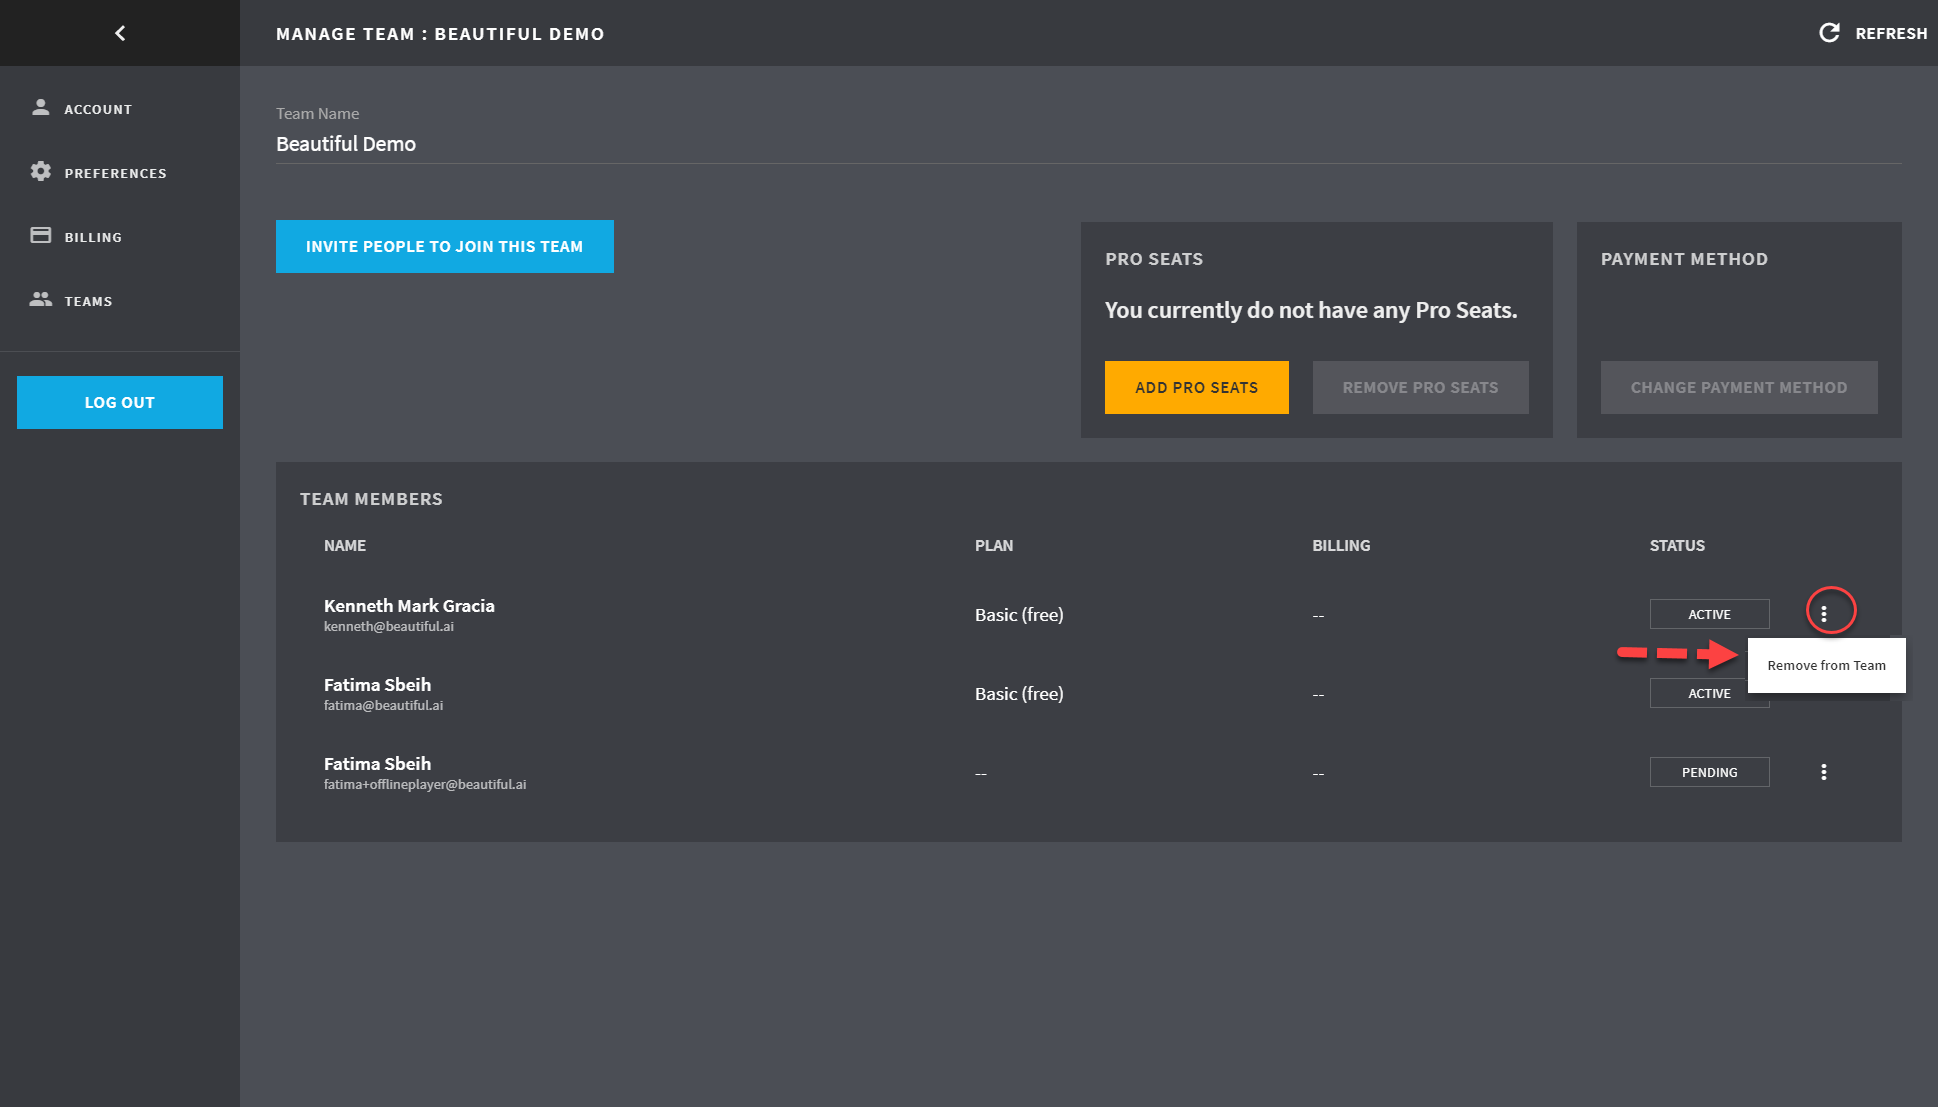Image resolution: width=1938 pixels, height=1107 pixels.
Task: Click the Billing label in sidebar
Action: [x=93, y=237]
